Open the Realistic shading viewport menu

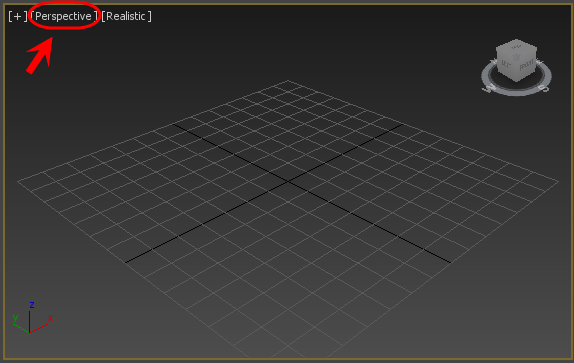[126, 16]
